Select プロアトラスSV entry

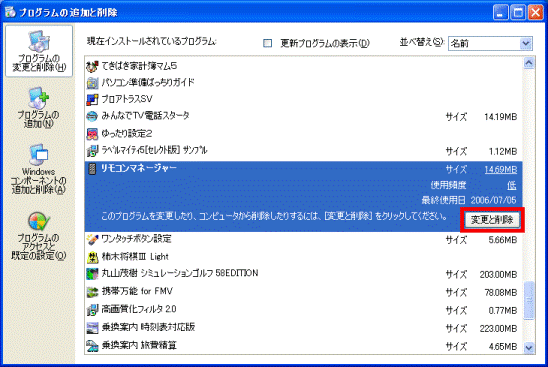coord(303,100)
